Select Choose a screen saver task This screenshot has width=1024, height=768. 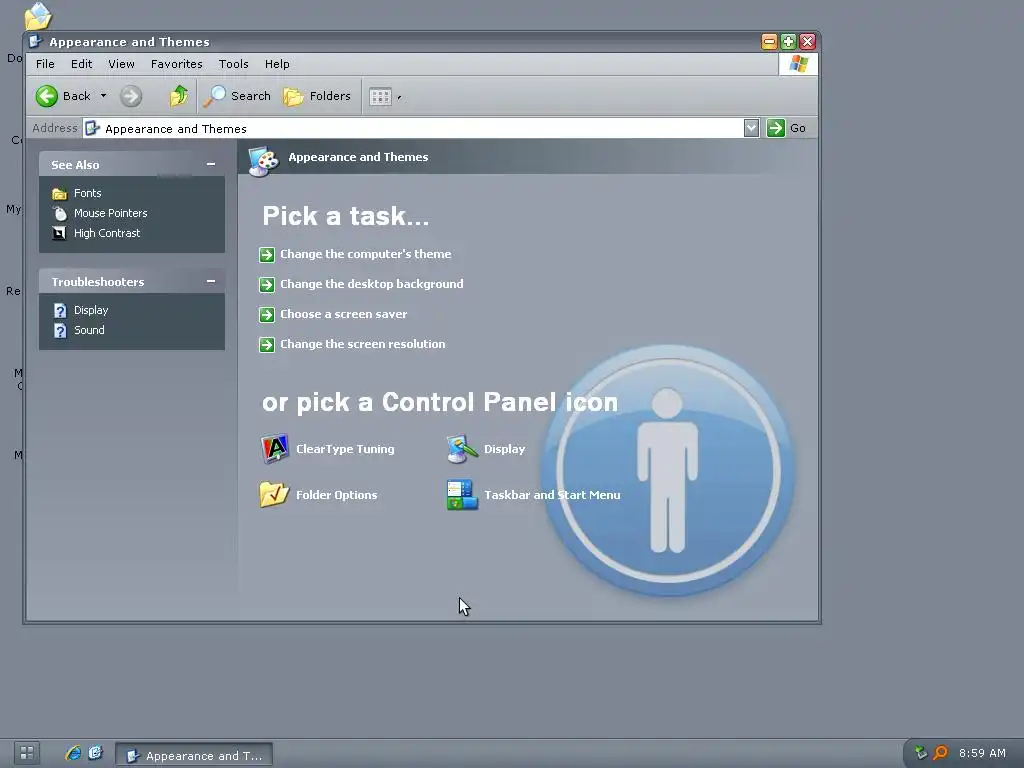[x=344, y=314]
